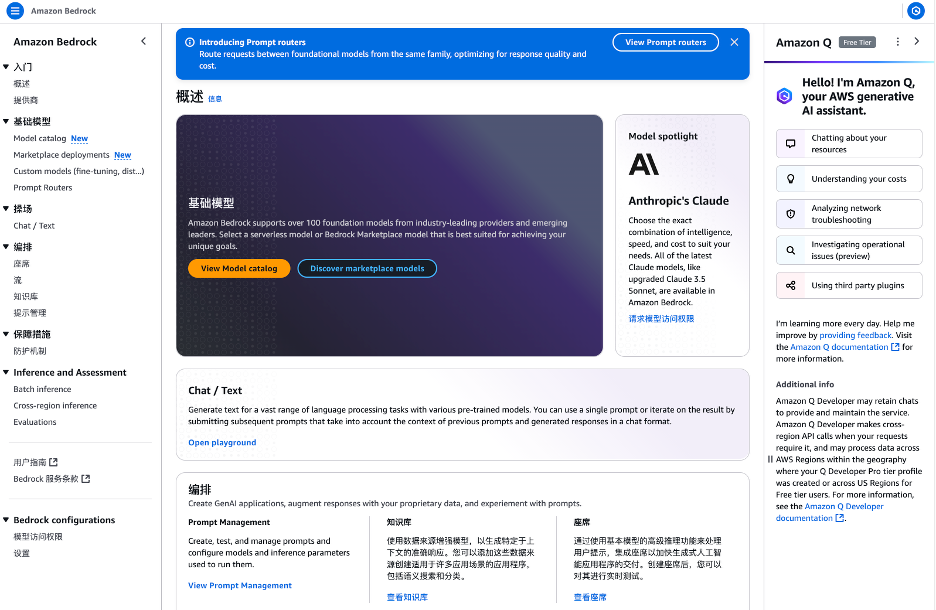Open Cross-region inference
The image size is (936, 610).
55,406
